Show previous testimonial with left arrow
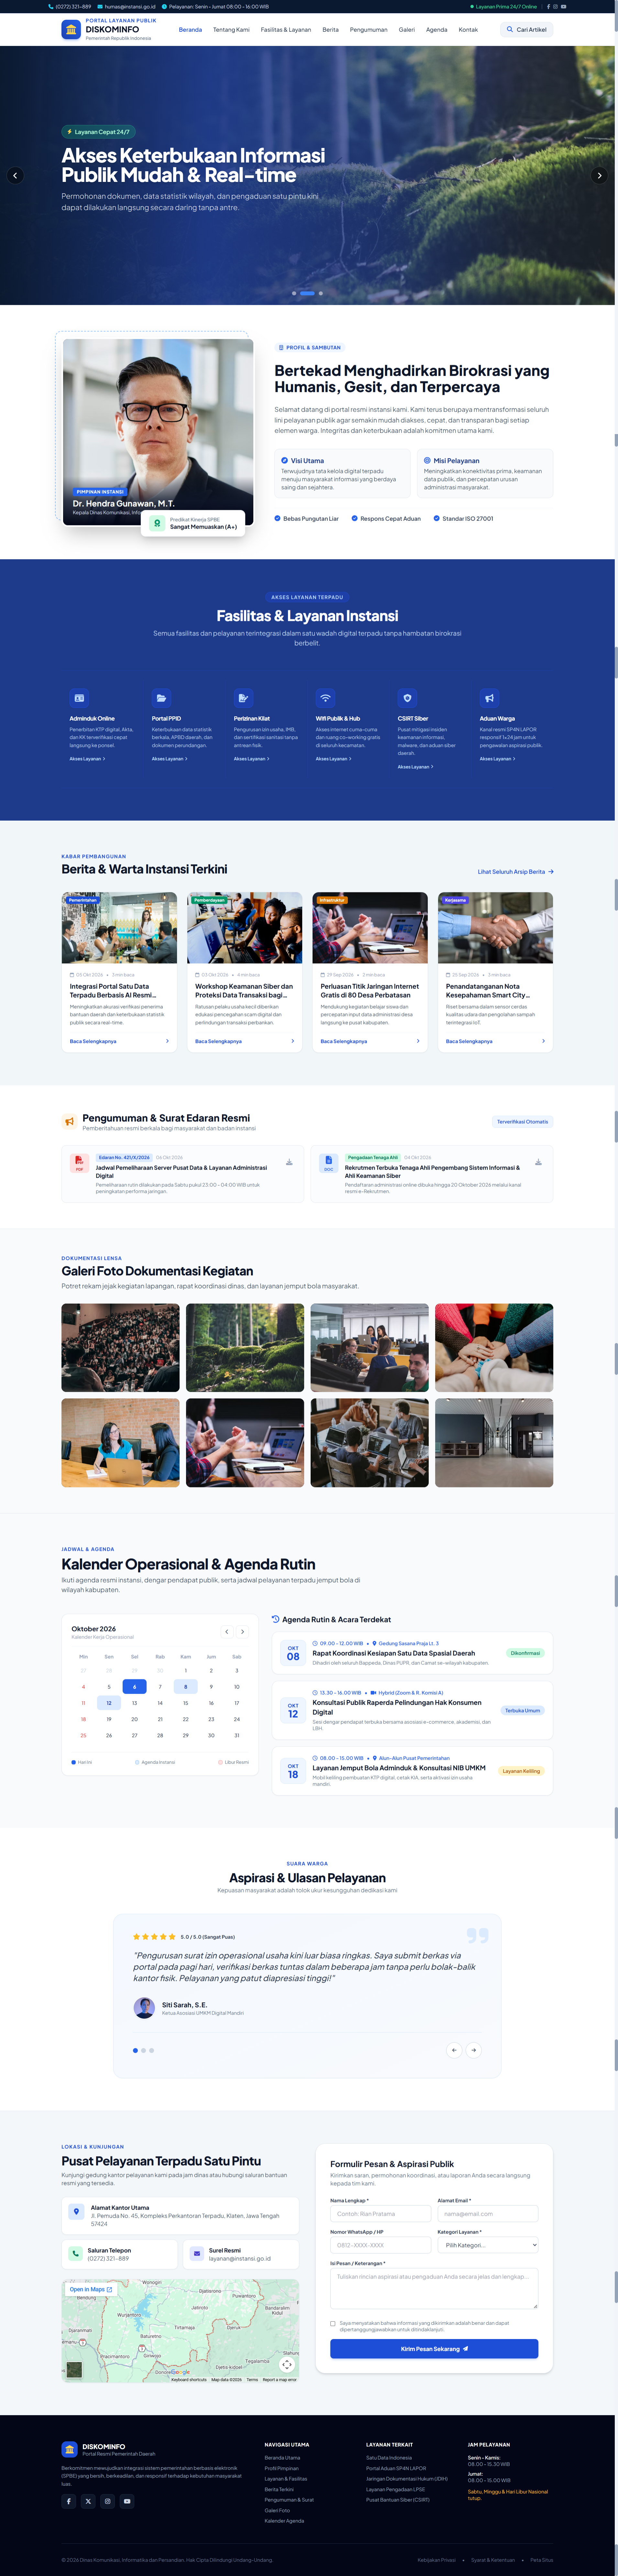The image size is (618, 2576). (x=454, y=2050)
